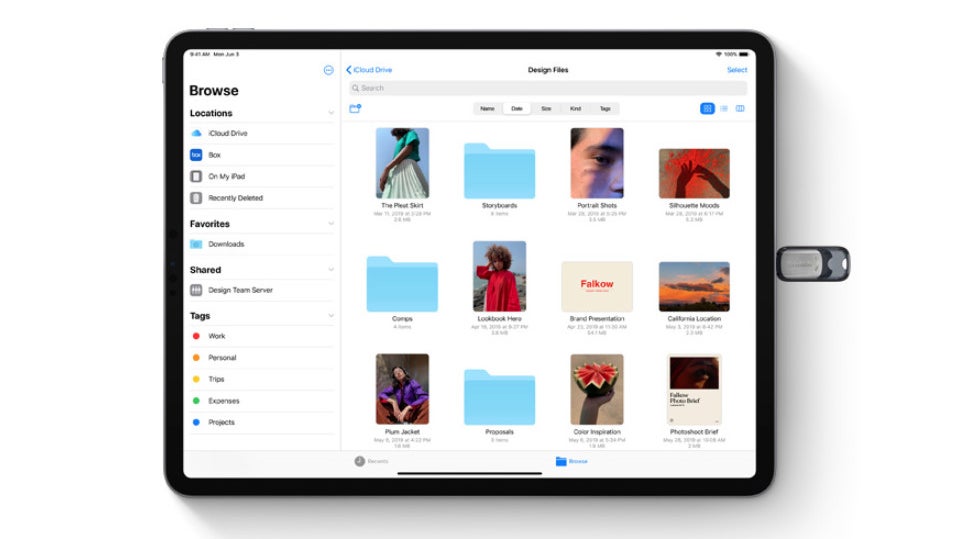Click the new folder icon

pyautogui.click(x=355, y=109)
